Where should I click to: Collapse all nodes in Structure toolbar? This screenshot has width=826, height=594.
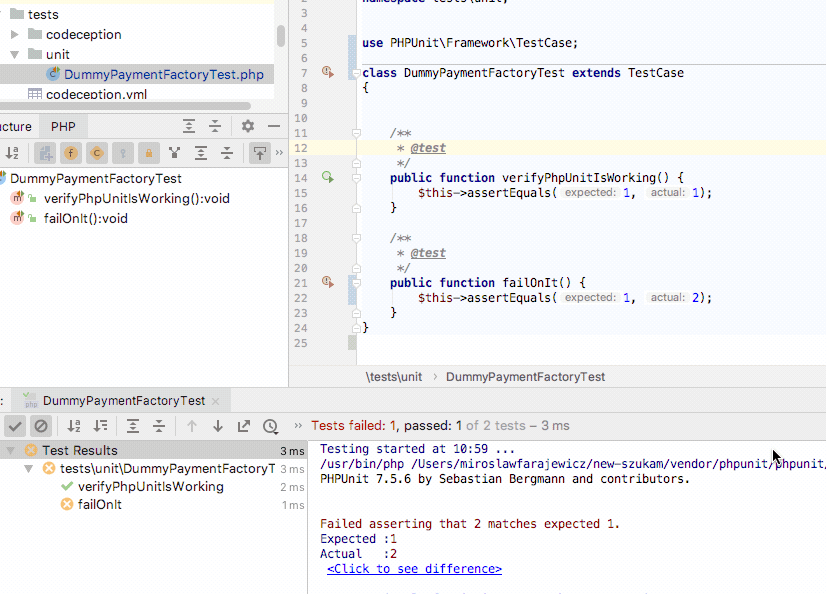click(227, 153)
